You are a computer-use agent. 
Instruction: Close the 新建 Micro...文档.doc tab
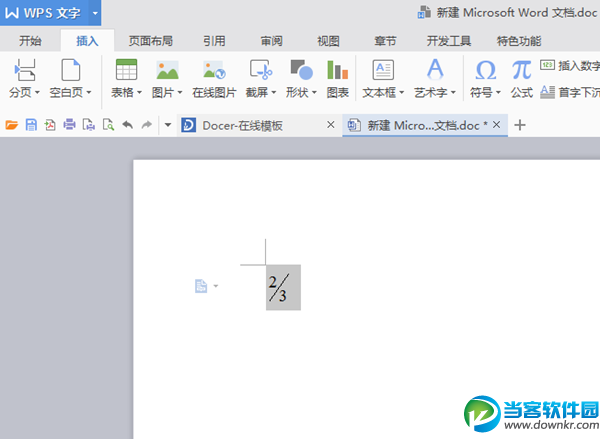497,125
